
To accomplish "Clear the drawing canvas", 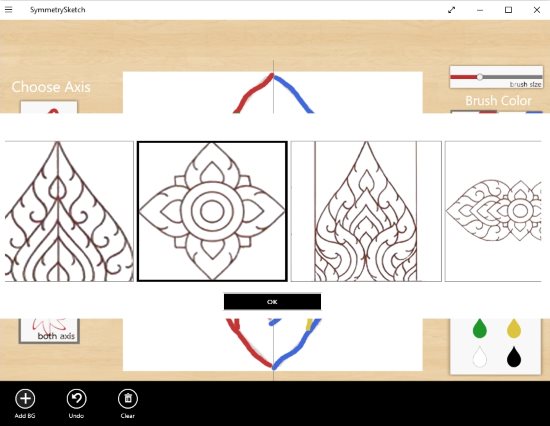I will tap(128, 404).
